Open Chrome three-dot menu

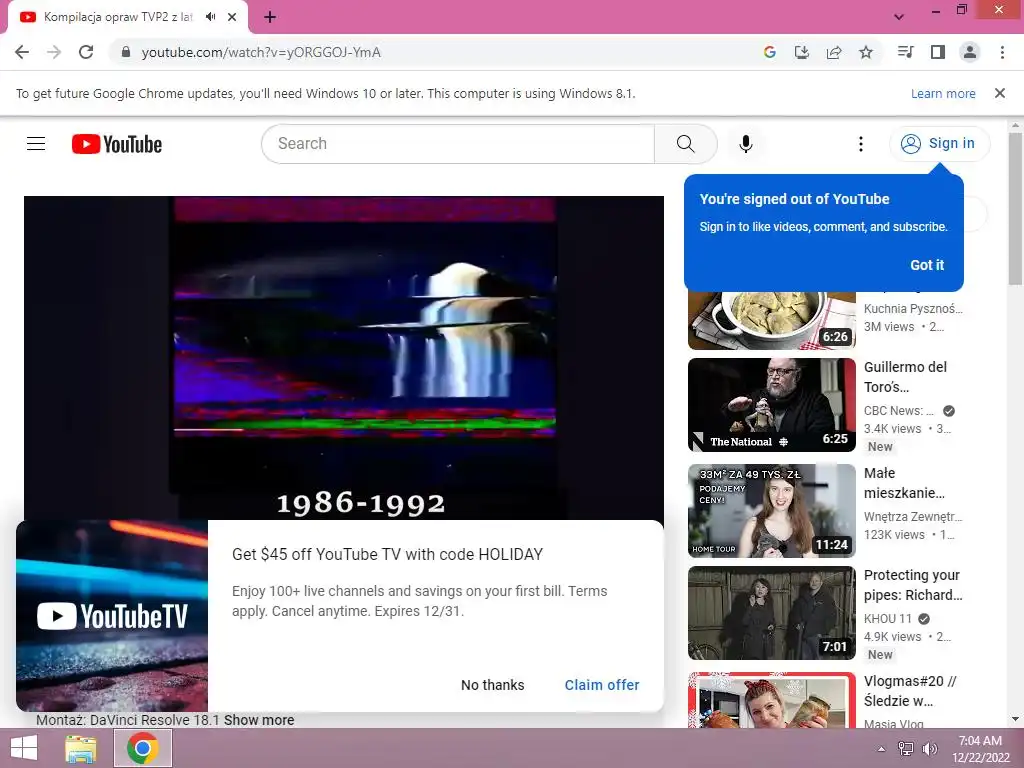tap(1002, 52)
